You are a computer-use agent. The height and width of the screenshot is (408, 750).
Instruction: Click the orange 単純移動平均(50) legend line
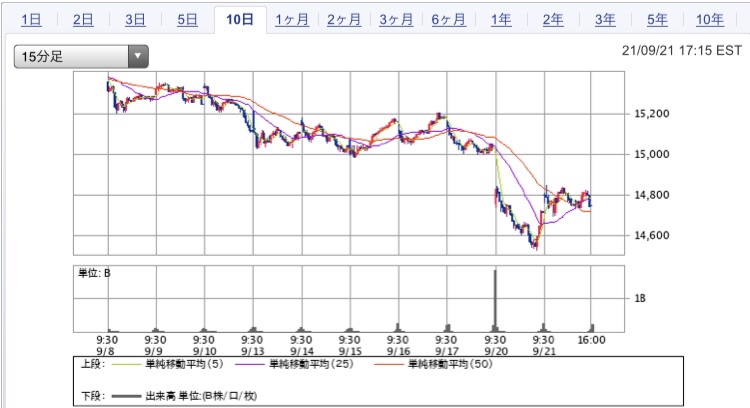pyautogui.click(x=388, y=365)
